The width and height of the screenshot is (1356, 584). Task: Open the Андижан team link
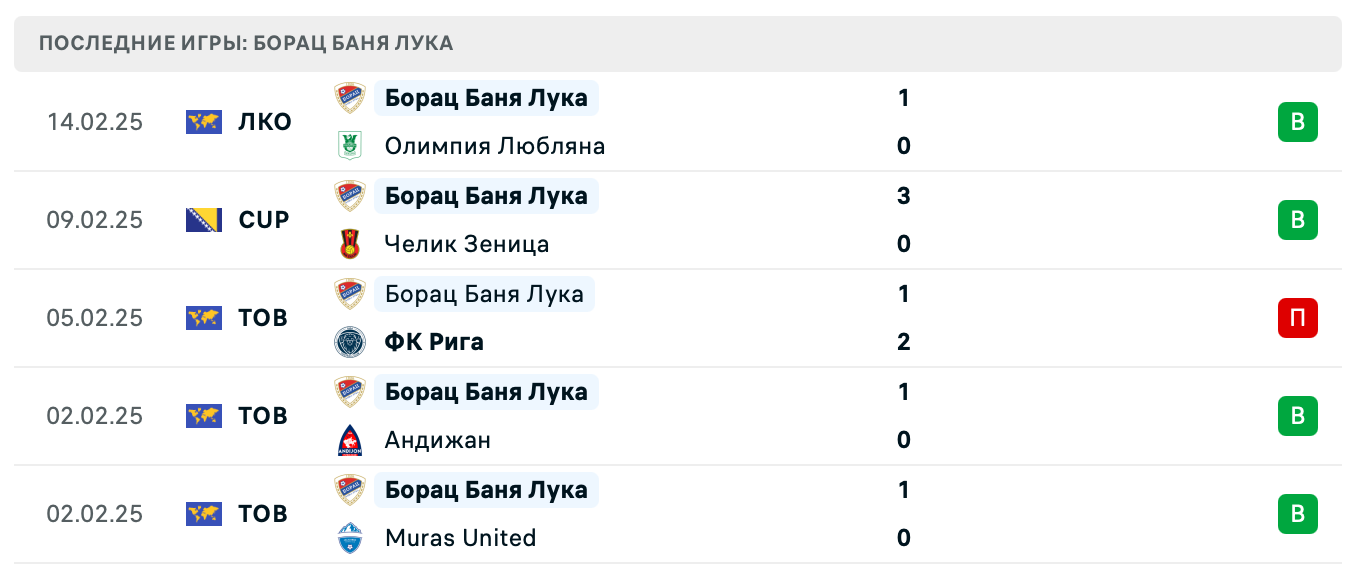pyautogui.click(x=437, y=440)
